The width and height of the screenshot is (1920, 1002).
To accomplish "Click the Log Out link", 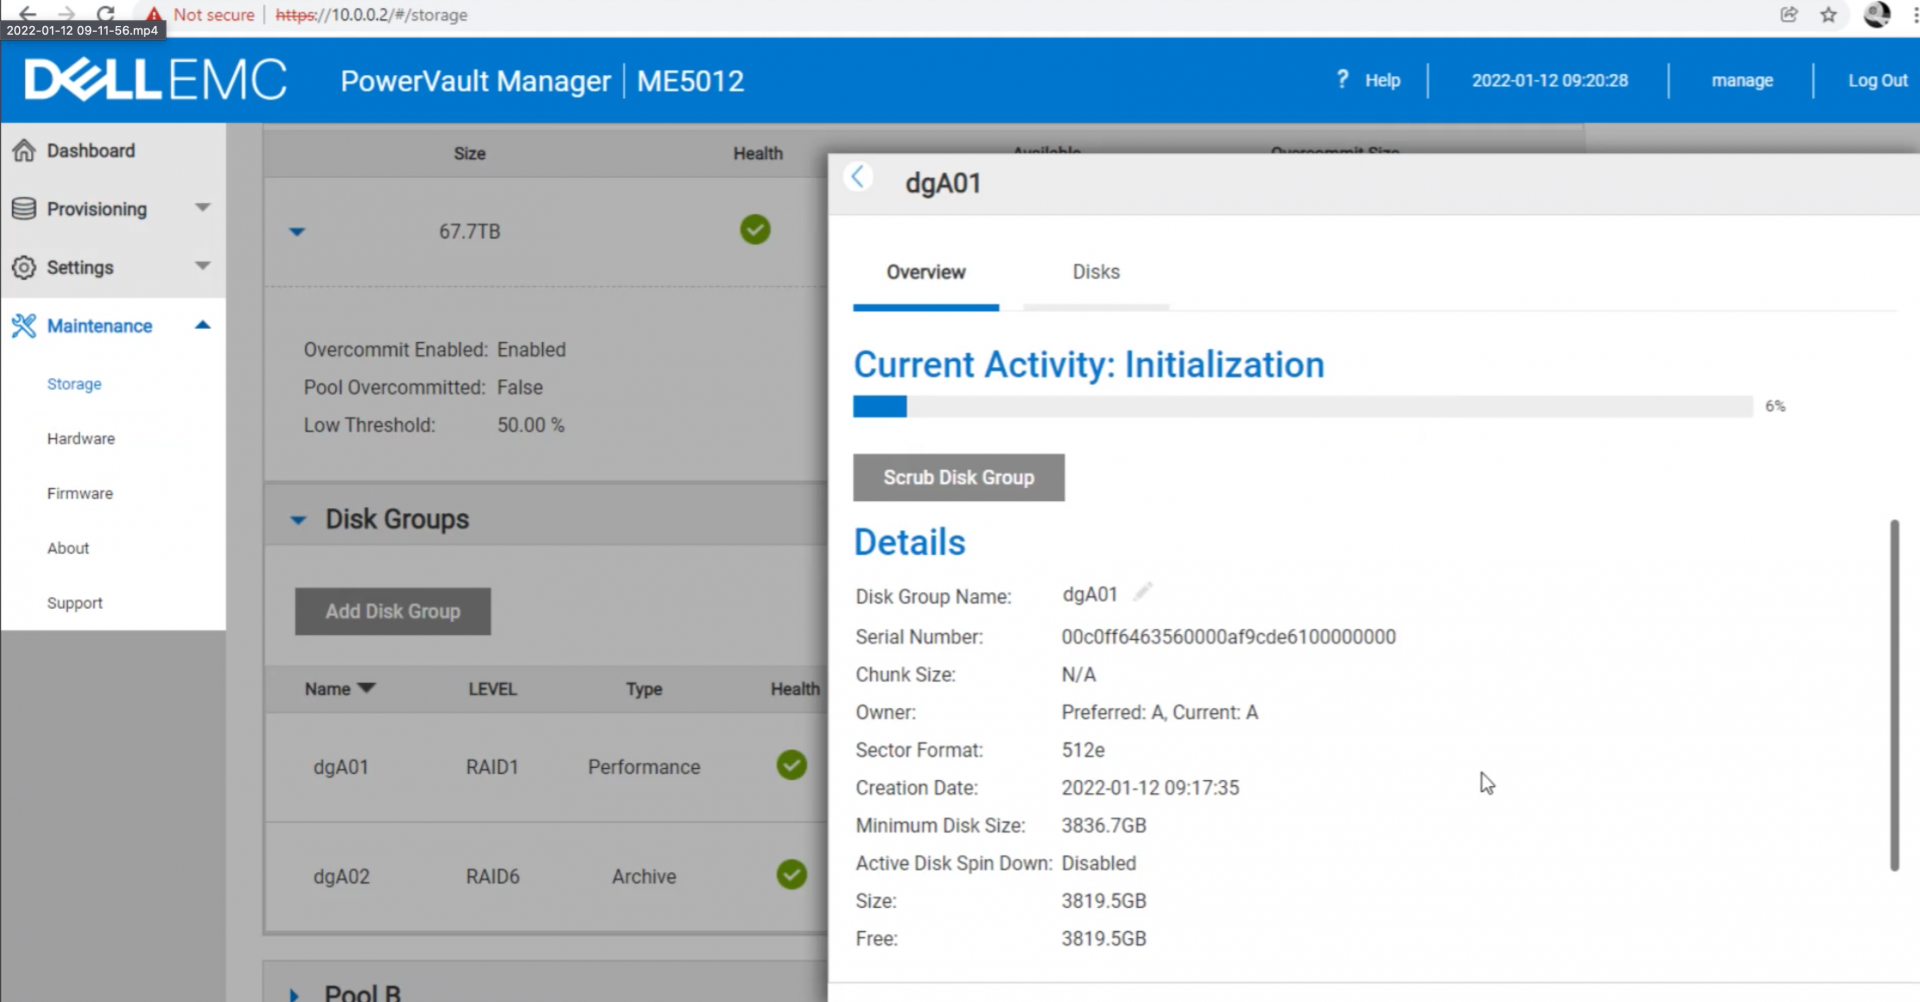I will point(1876,80).
